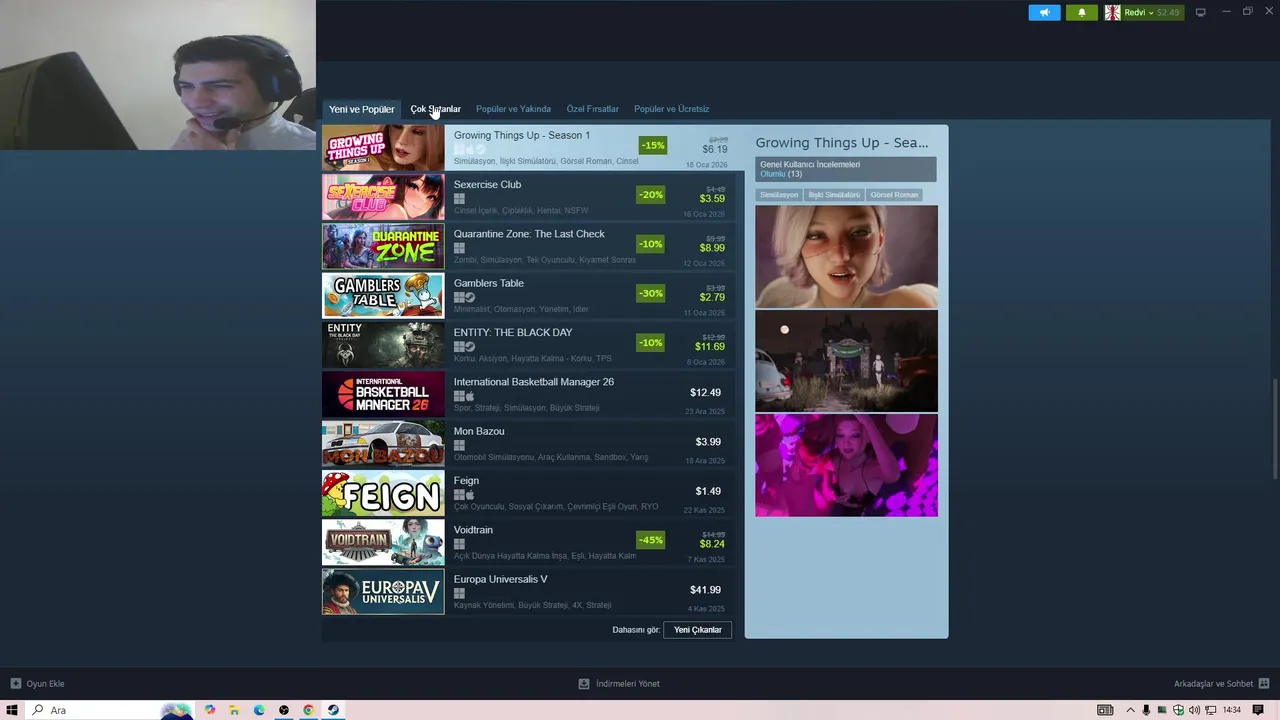The image size is (1280, 720).
Task: Click the Gamblers Table capsule image
Action: click(x=383, y=296)
